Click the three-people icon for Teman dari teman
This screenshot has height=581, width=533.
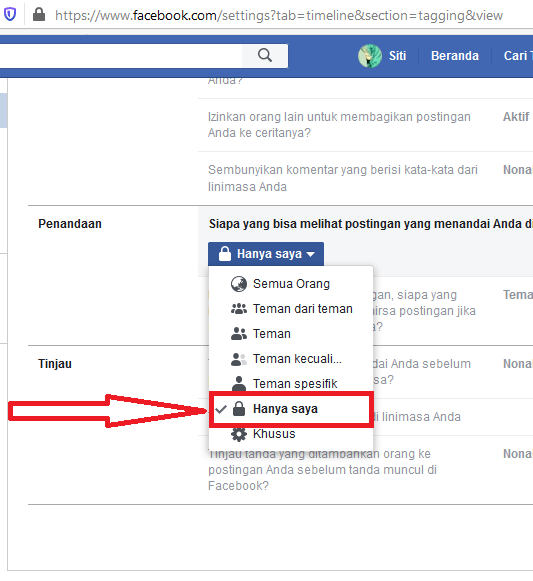tap(239, 309)
